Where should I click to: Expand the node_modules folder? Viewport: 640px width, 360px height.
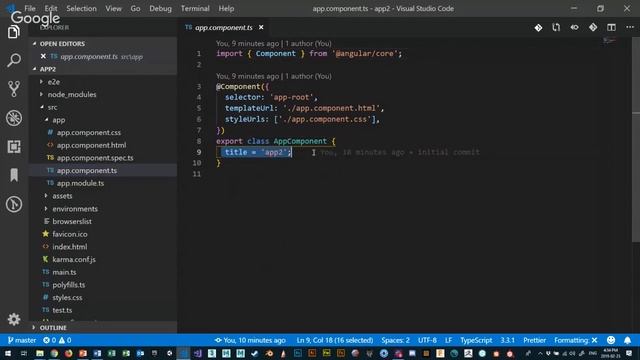tap(72, 94)
